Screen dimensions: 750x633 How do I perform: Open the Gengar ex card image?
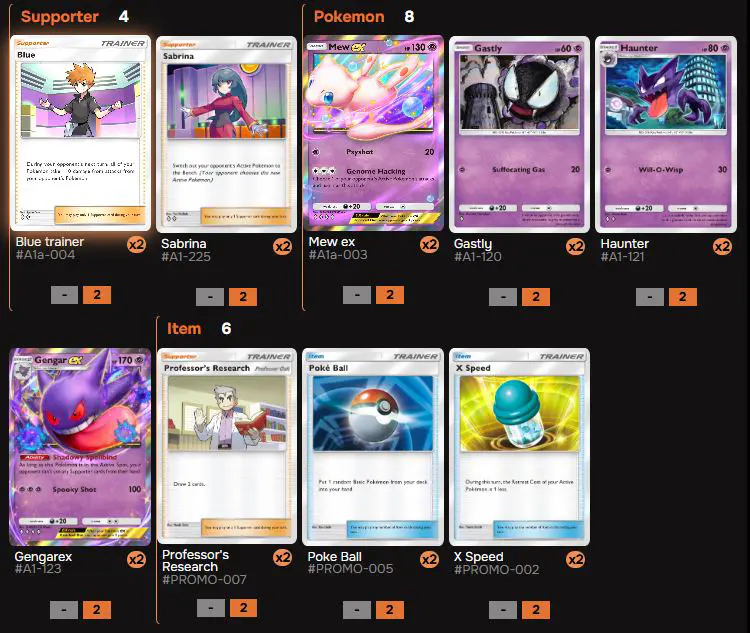tap(80, 447)
